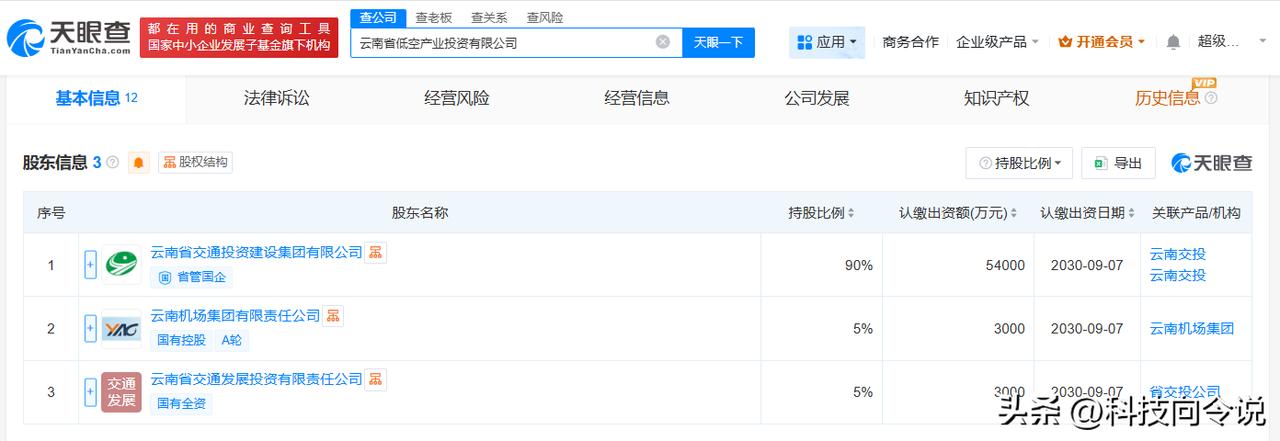Viewport: 1280px width, 441px height.
Task: Show the help icon next to 历史信息
Action: click(x=1211, y=98)
